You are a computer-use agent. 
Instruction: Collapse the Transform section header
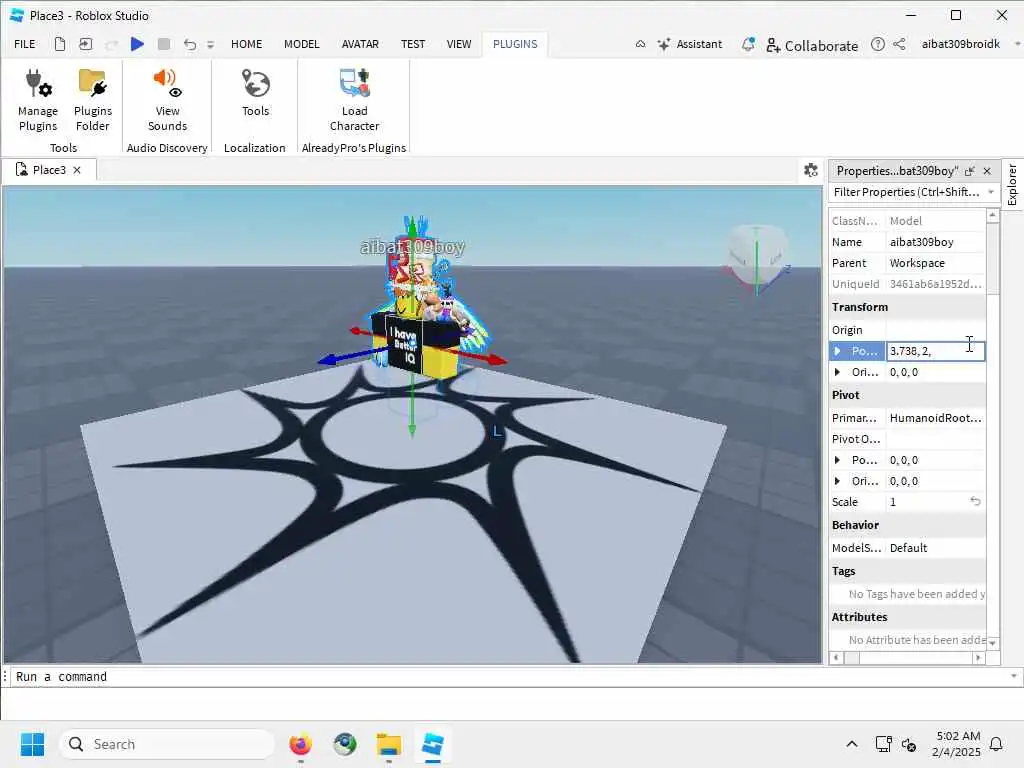point(907,307)
